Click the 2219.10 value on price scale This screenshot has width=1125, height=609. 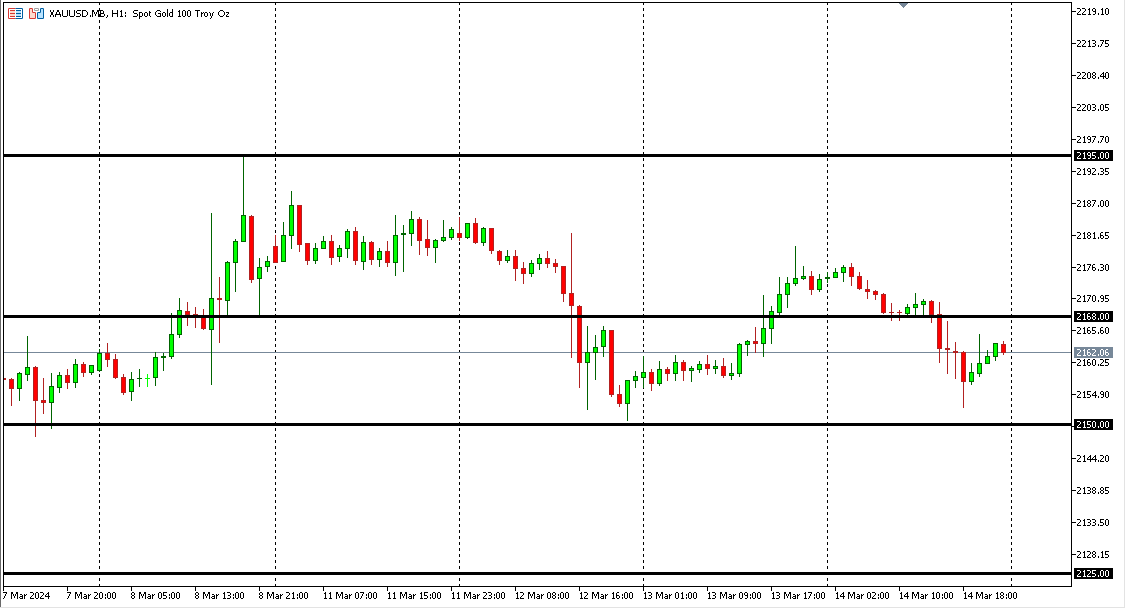pyautogui.click(x=1093, y=11)
